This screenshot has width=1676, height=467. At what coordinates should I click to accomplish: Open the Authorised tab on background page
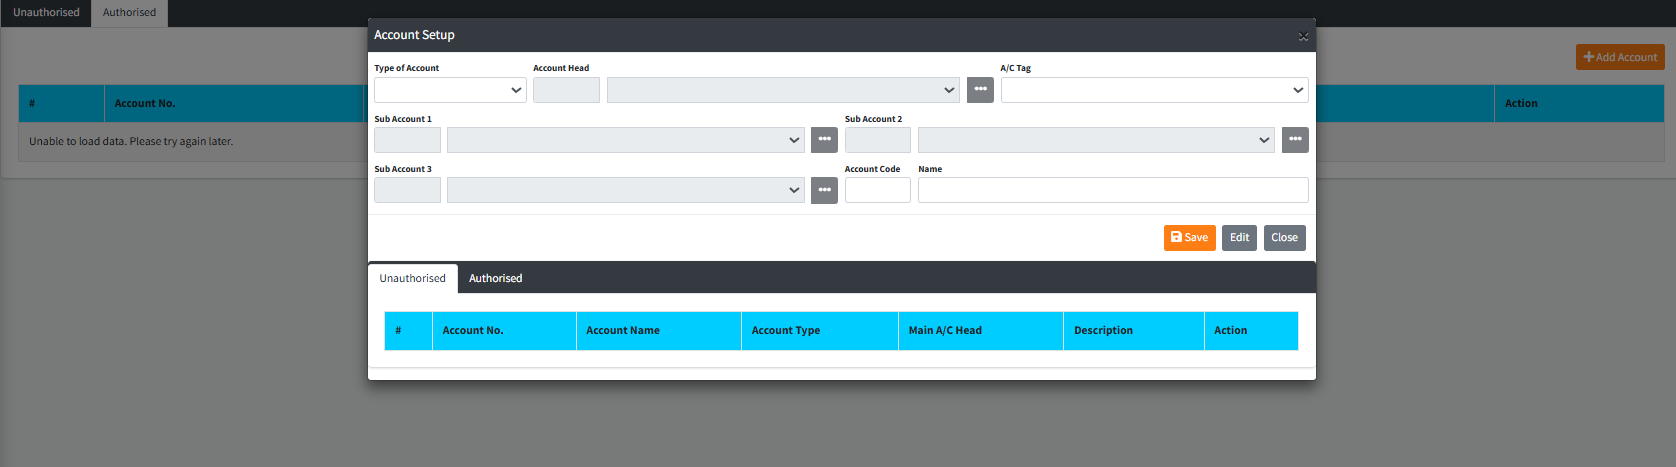(129, 13)
